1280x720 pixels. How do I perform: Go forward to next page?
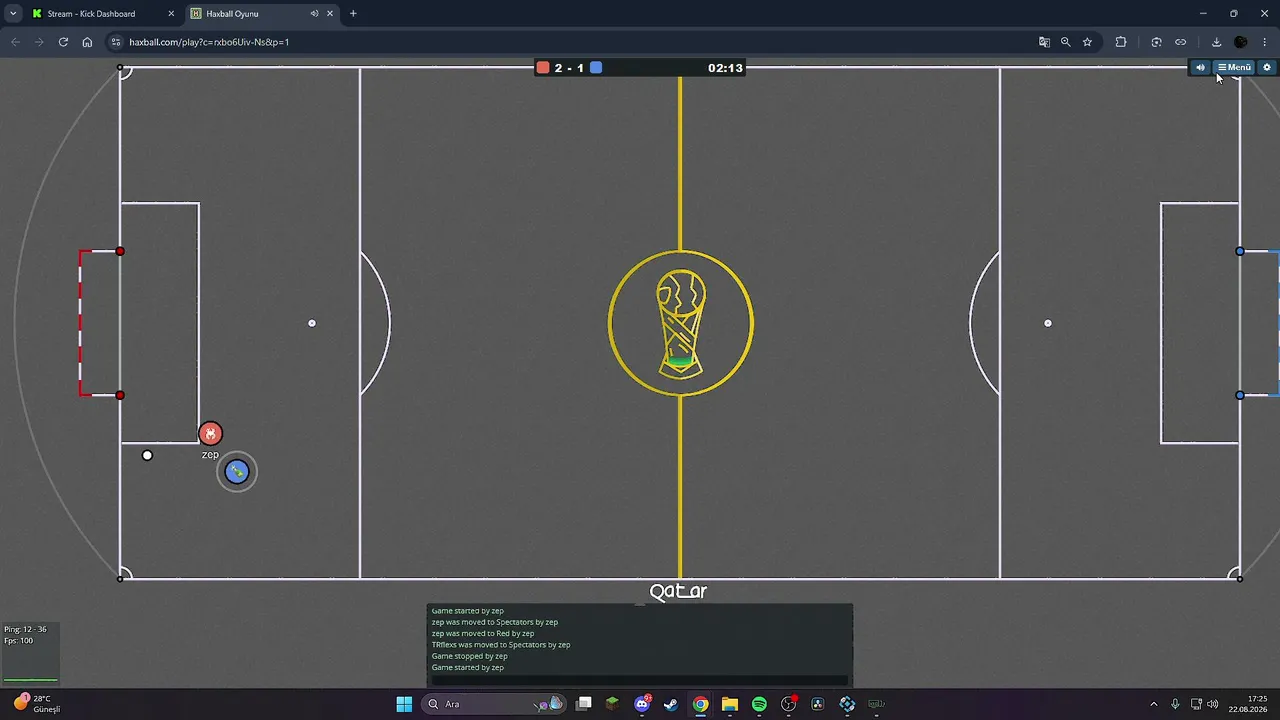pos(39,42)
